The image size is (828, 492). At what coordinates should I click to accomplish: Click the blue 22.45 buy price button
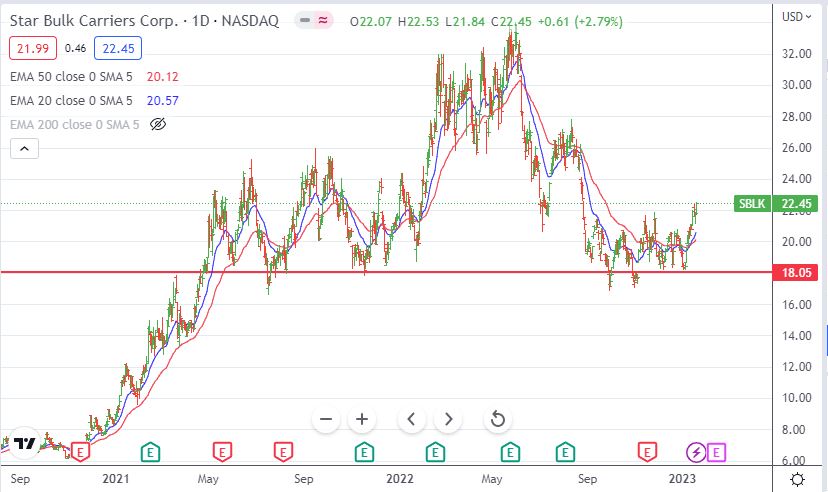118,49
